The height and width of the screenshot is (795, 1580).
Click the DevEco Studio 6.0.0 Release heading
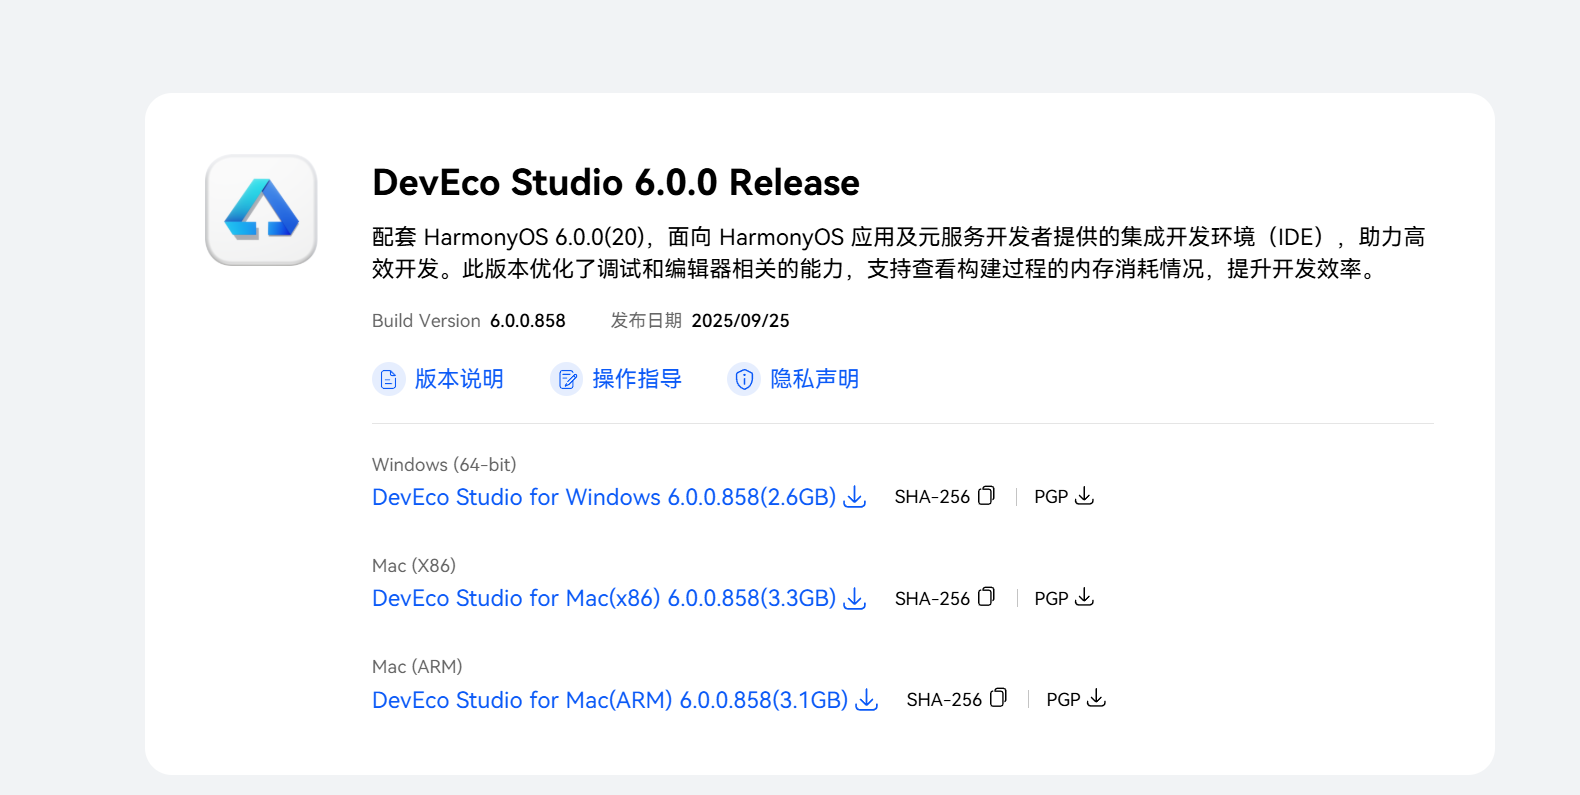click(x=615, y=183)
